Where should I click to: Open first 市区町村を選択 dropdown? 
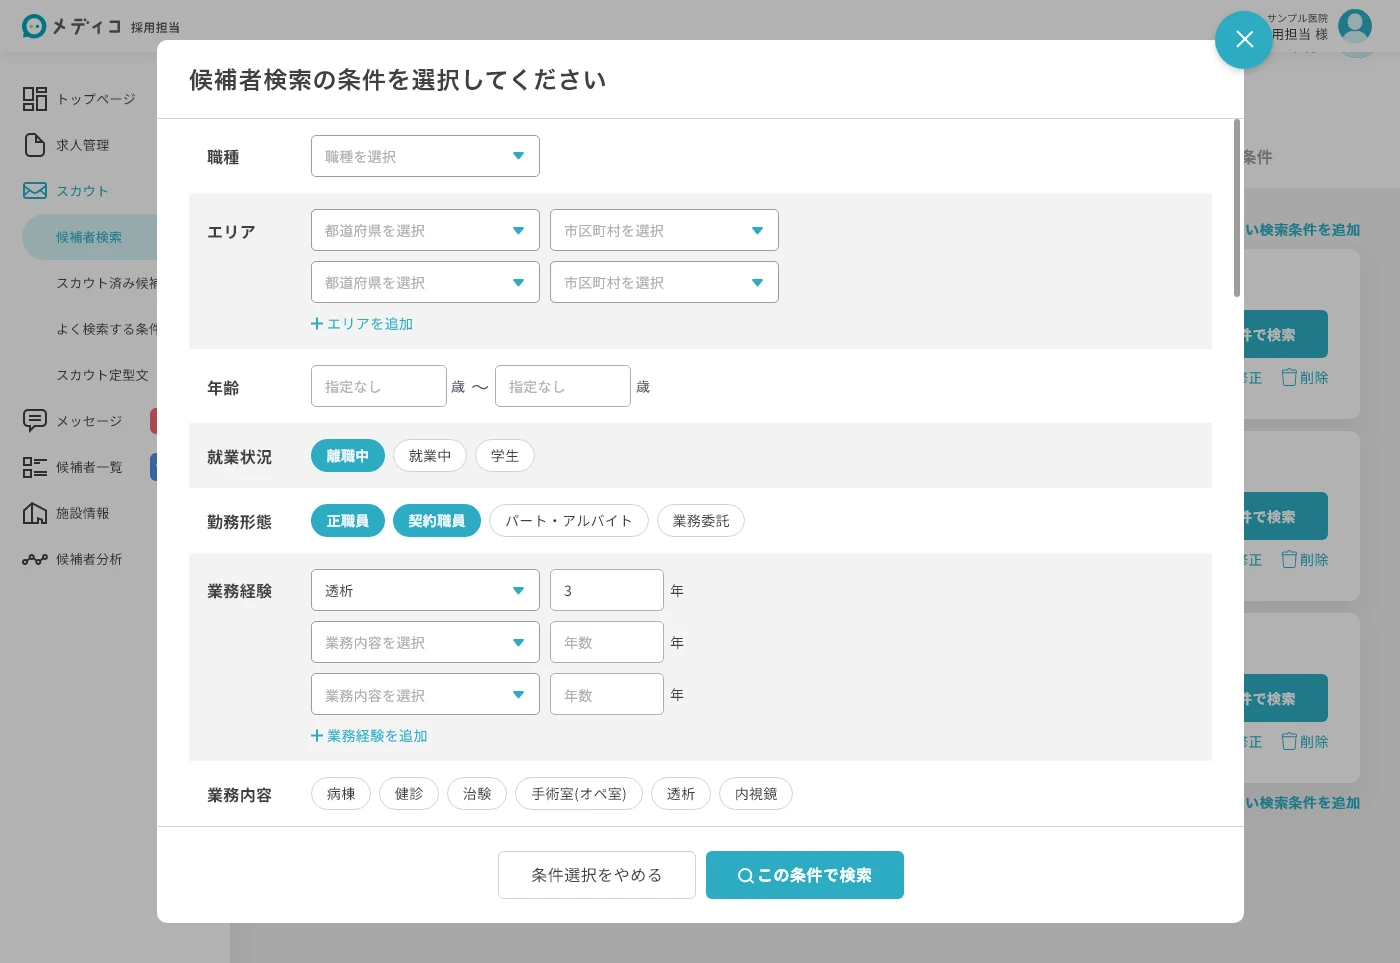tap(664, 230)
